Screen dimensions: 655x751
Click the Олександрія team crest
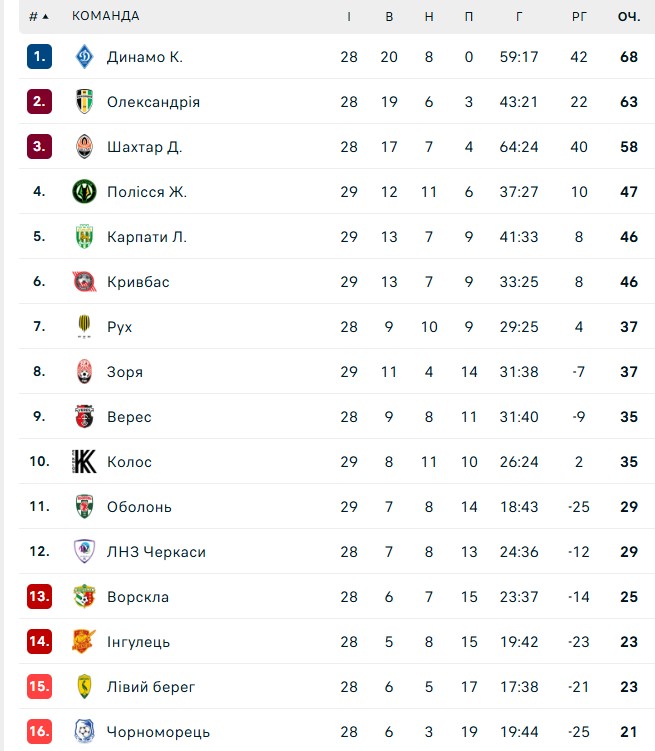coord(85,102)
